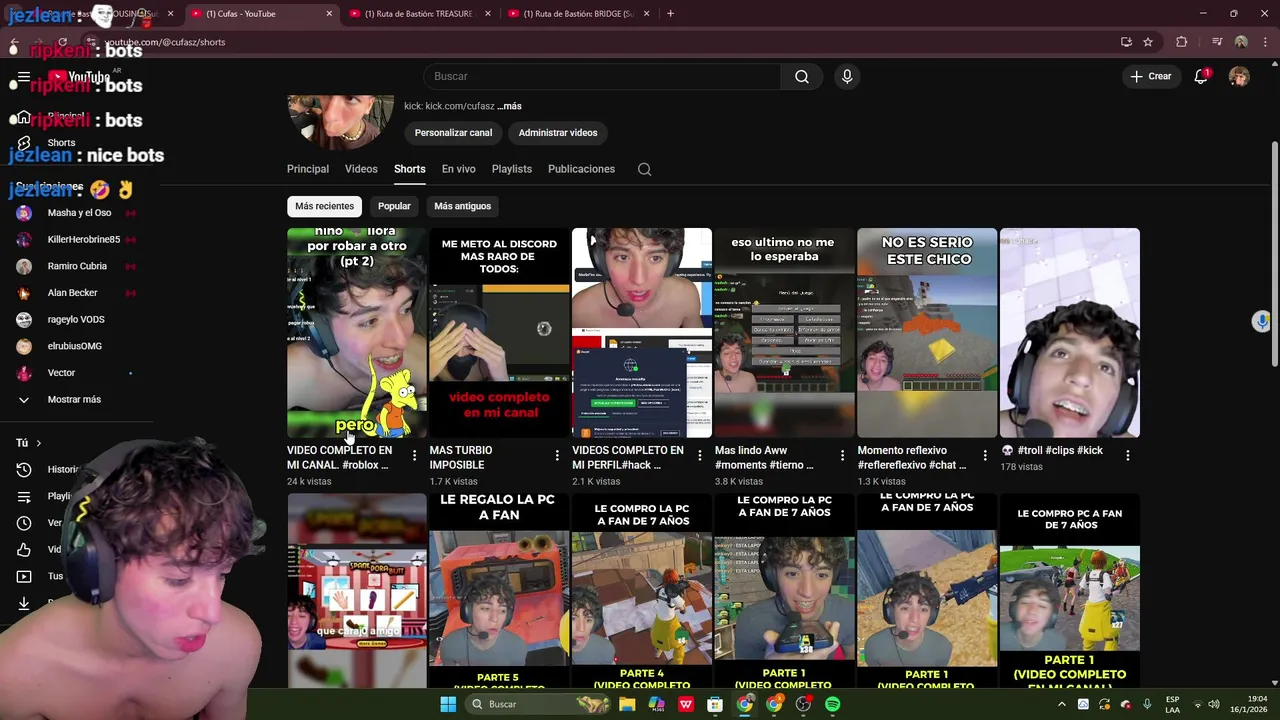This screenshot has width=1280, height=720.
Task: Open 'Ramiro Cubria' subscription
Action: (78, 266)
